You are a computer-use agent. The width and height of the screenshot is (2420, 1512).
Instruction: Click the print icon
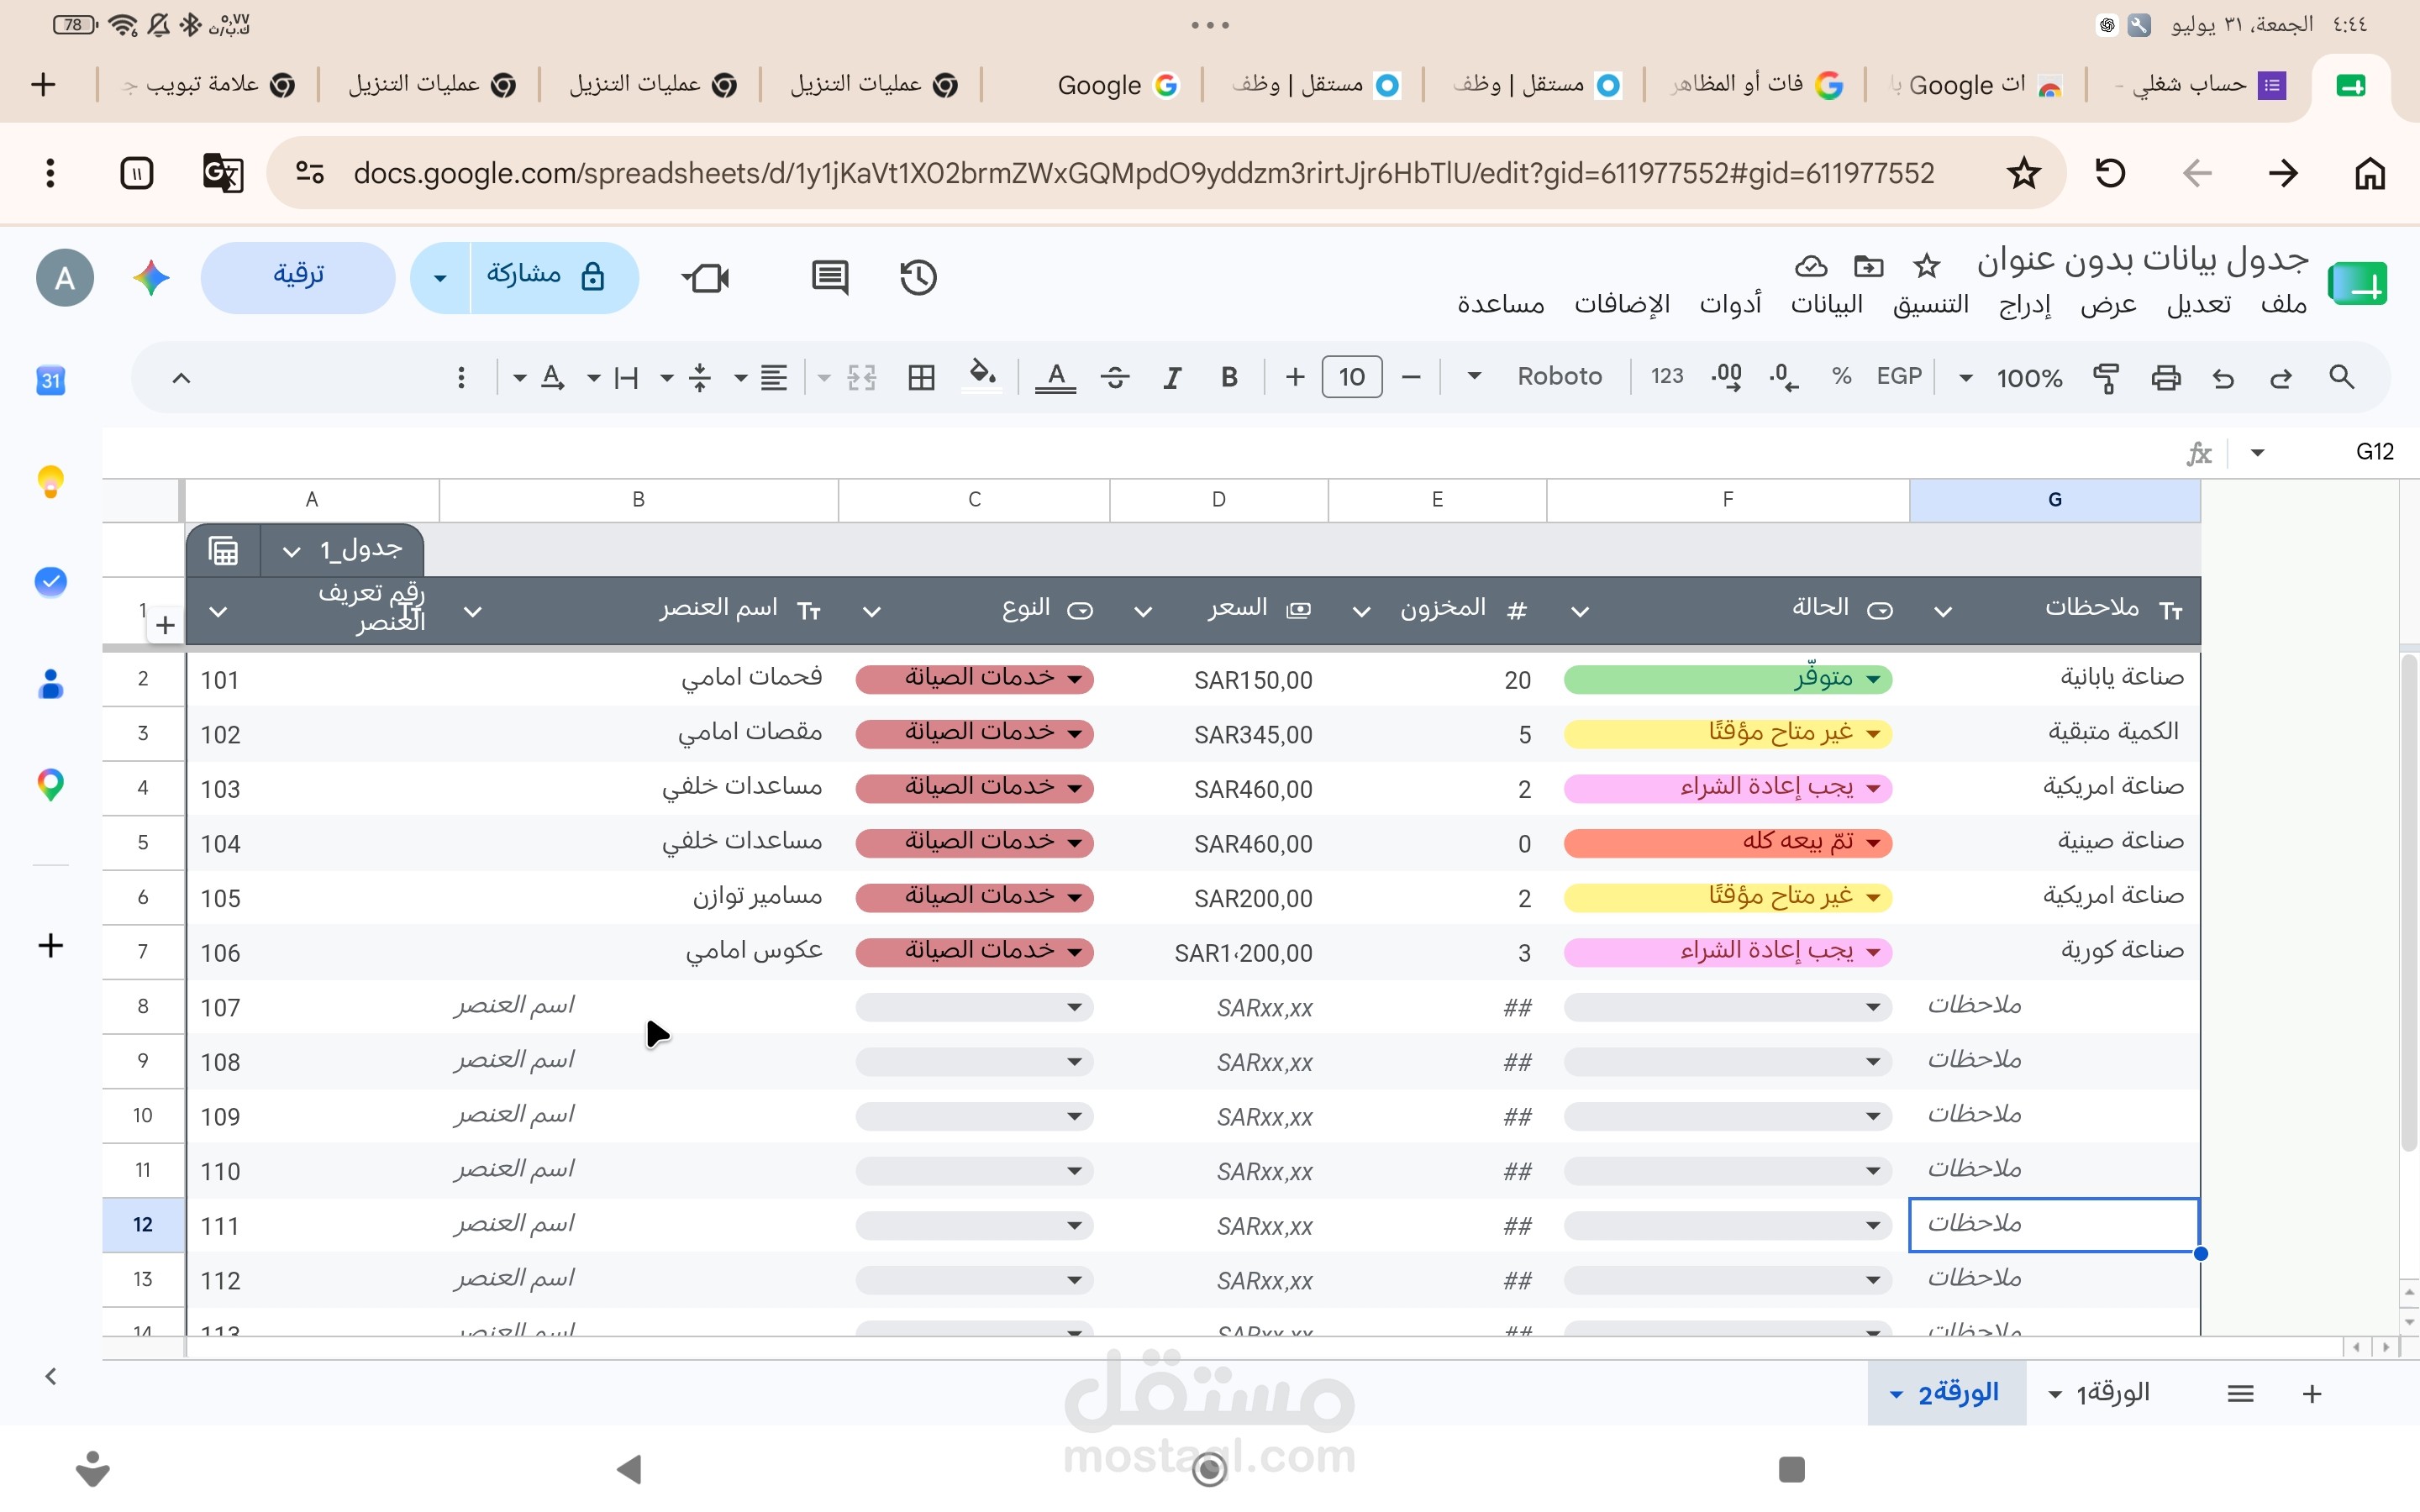pyautogui.click(x=2166, y=377)
